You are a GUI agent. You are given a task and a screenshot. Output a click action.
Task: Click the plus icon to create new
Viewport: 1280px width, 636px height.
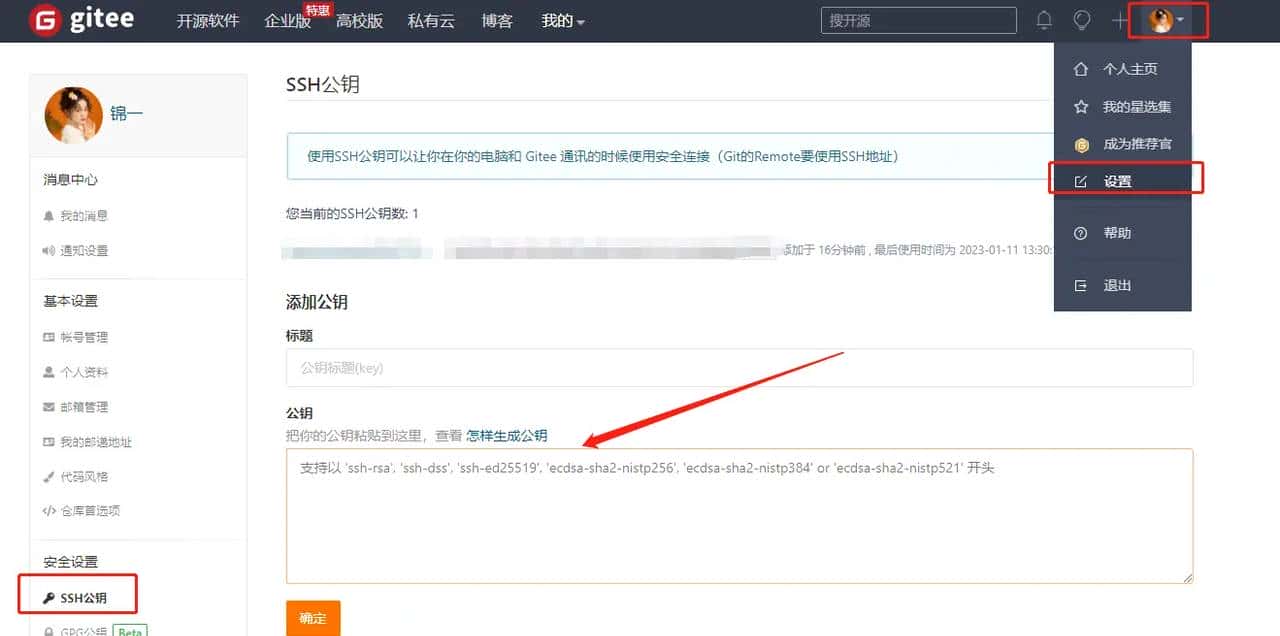[x=1117, y=19]
